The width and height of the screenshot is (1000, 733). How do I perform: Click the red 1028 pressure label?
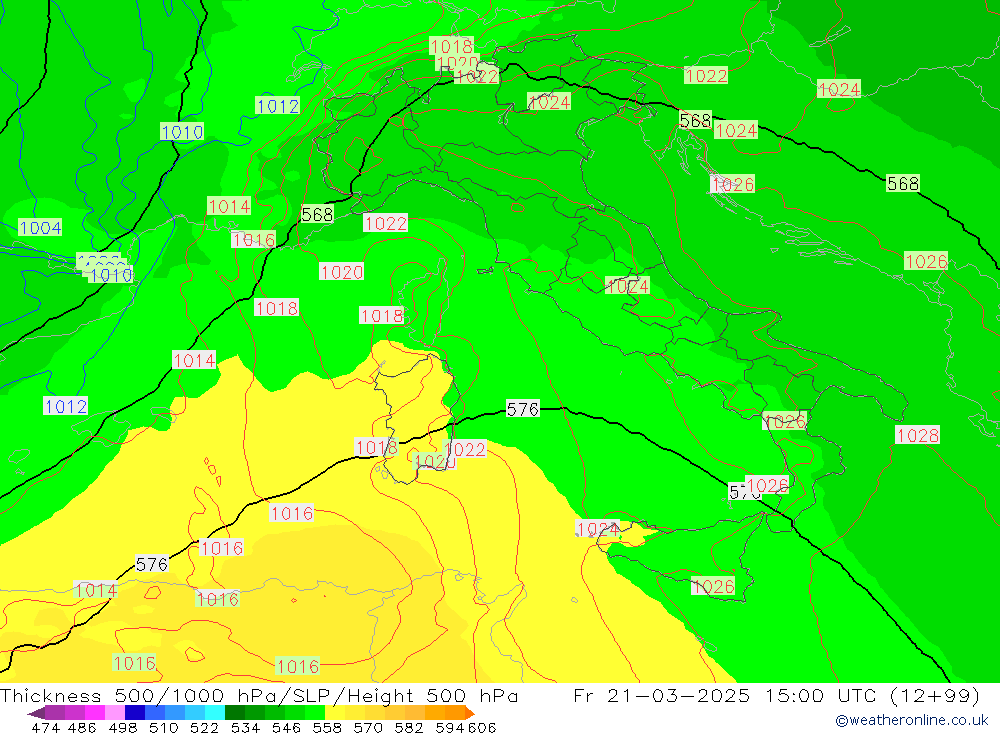click(917, 435)
